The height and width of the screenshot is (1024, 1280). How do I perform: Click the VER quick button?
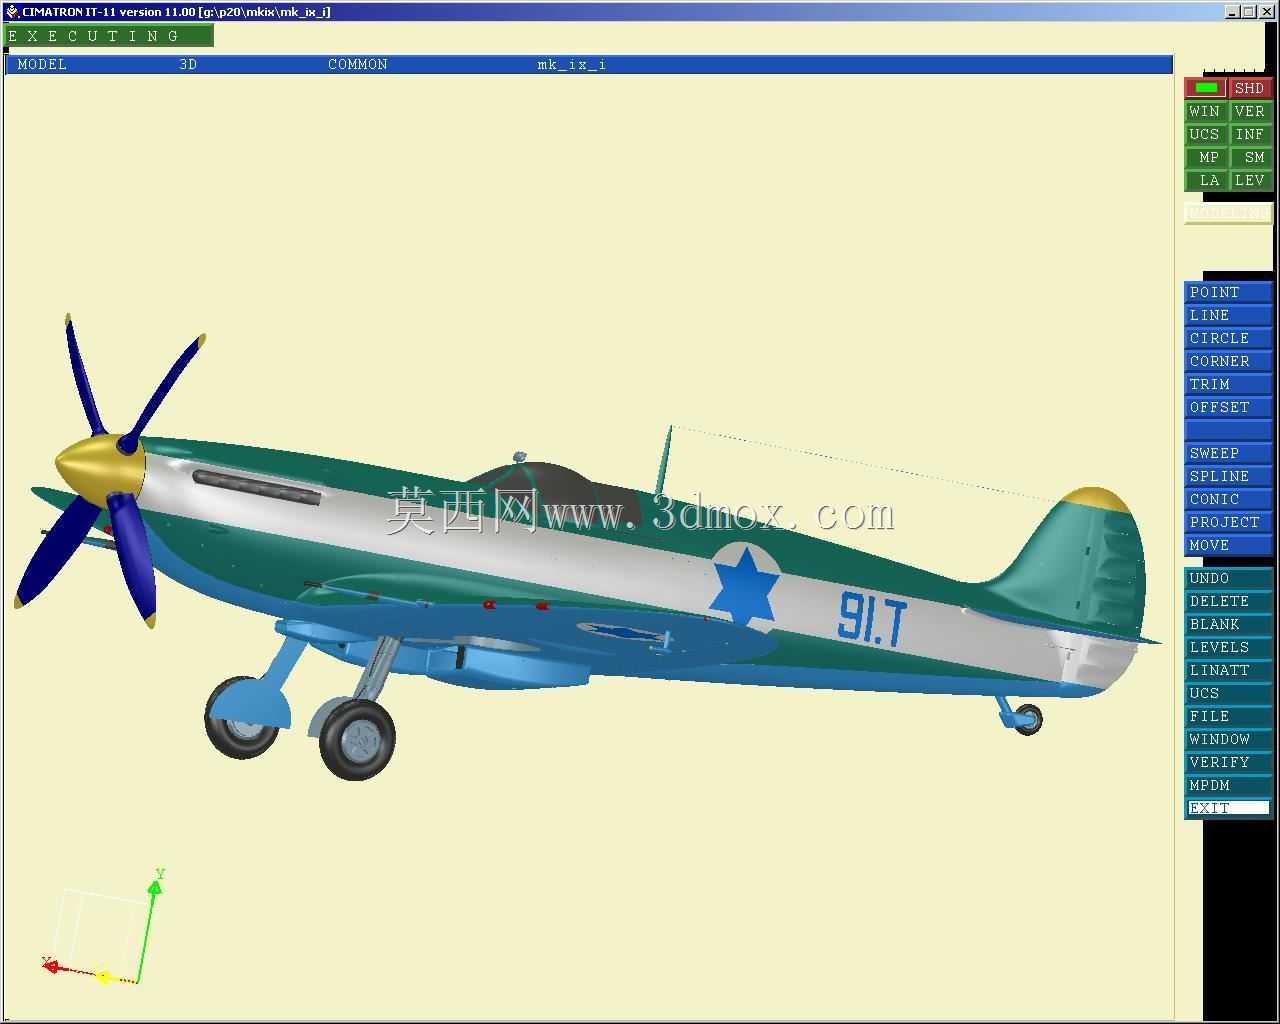pos(1250,111)
